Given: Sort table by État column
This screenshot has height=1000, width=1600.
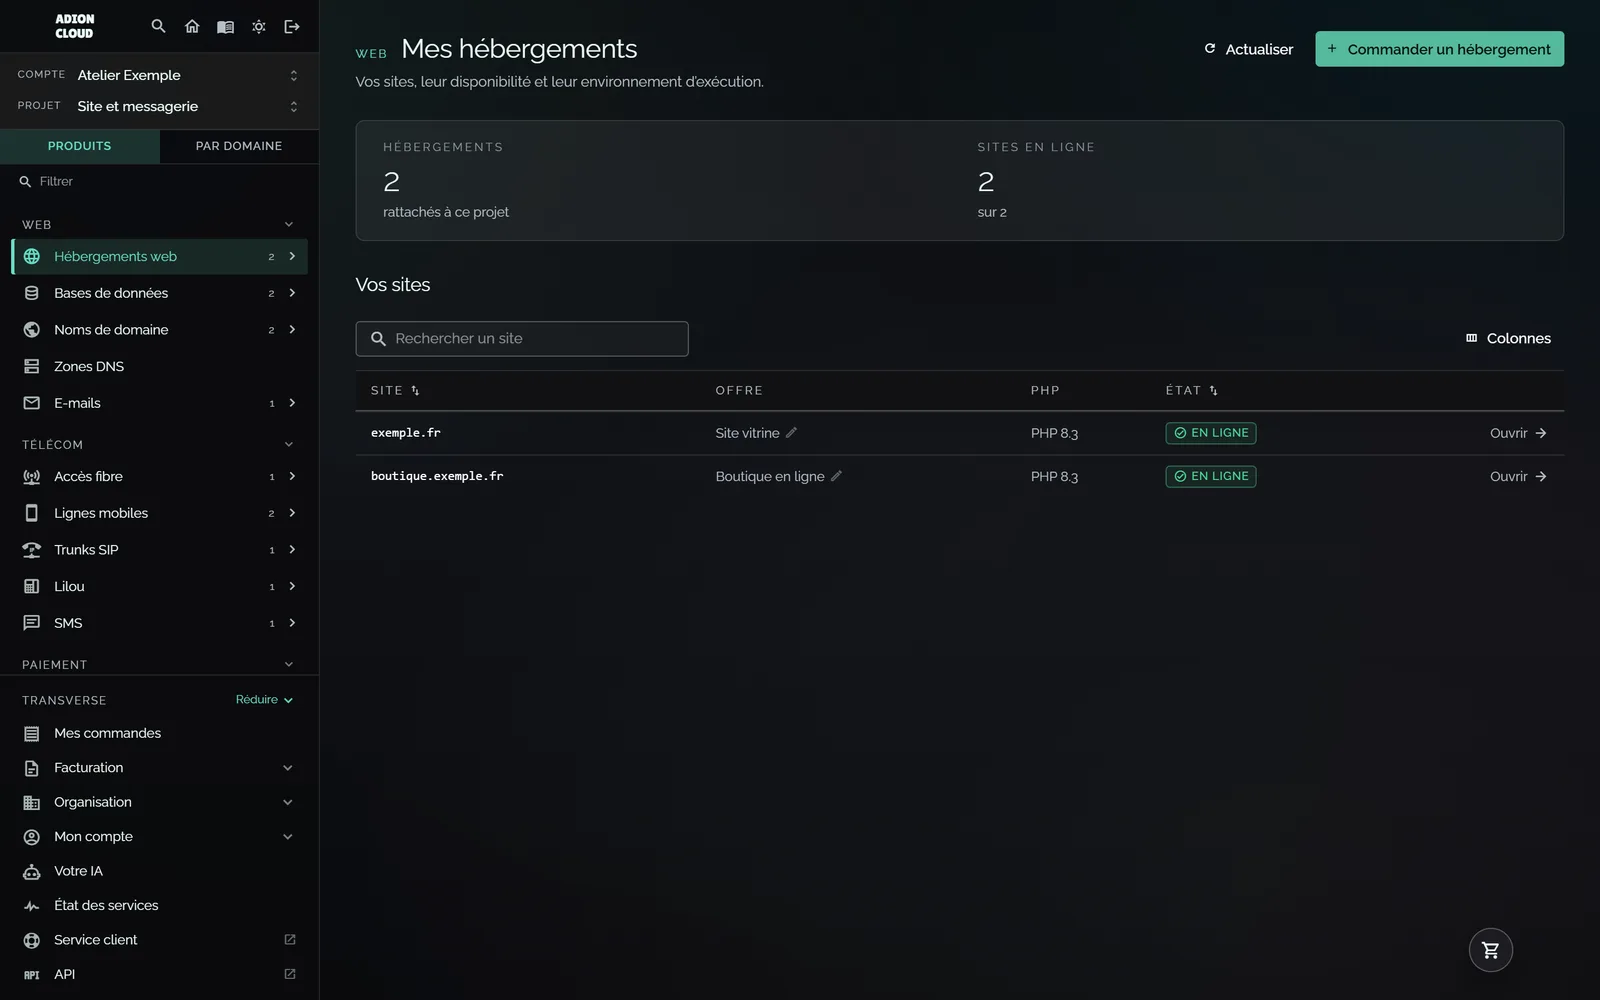Looking at the screenshot, I should tap(1191, 391).
